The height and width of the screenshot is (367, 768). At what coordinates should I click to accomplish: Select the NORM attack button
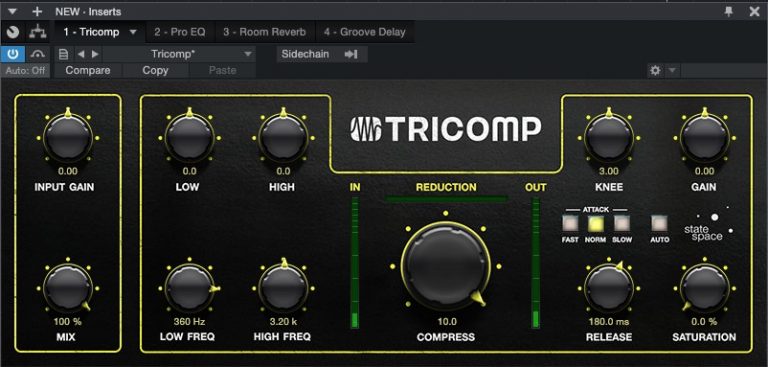596,223
